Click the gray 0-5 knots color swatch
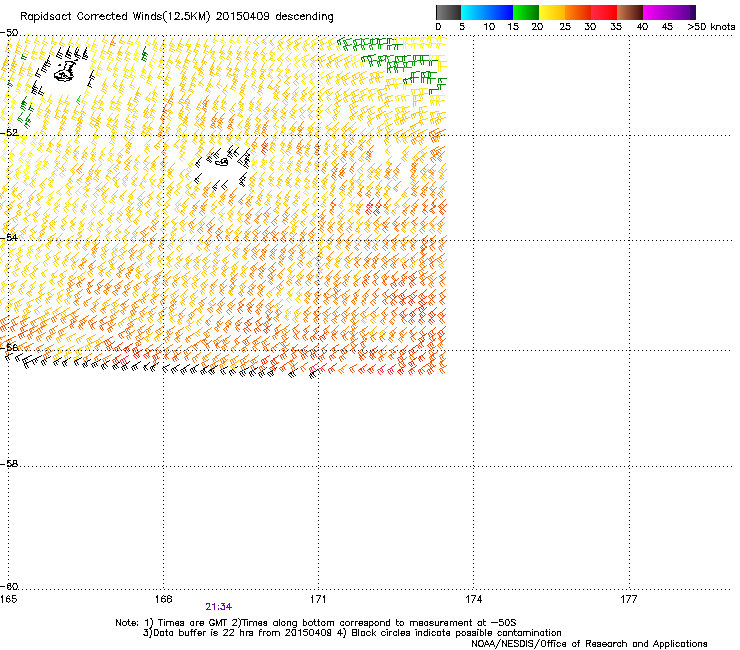 click(448, 12)
